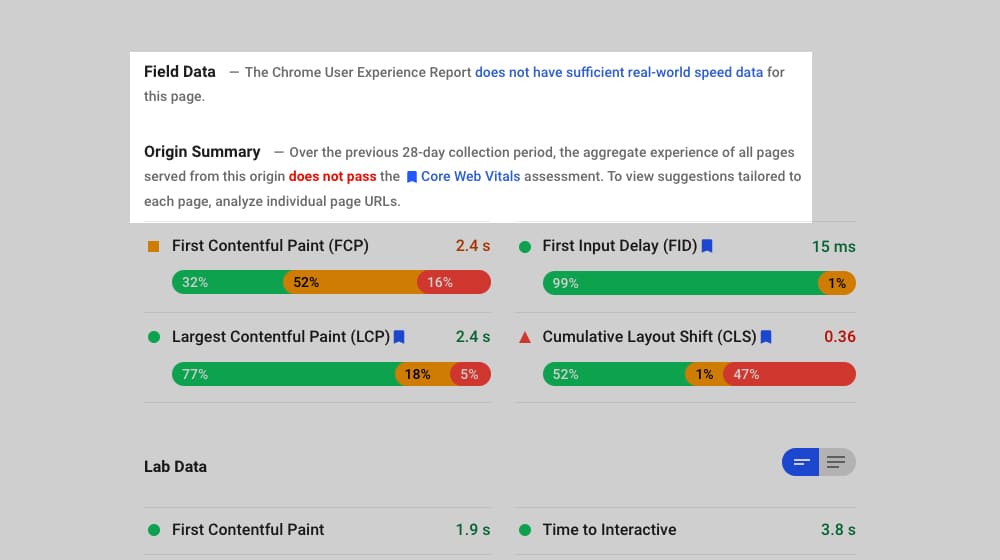Click the orange square icon beside First Contentful Paint (FCP)
This screenshot has width=1000, height=560.
154,246
